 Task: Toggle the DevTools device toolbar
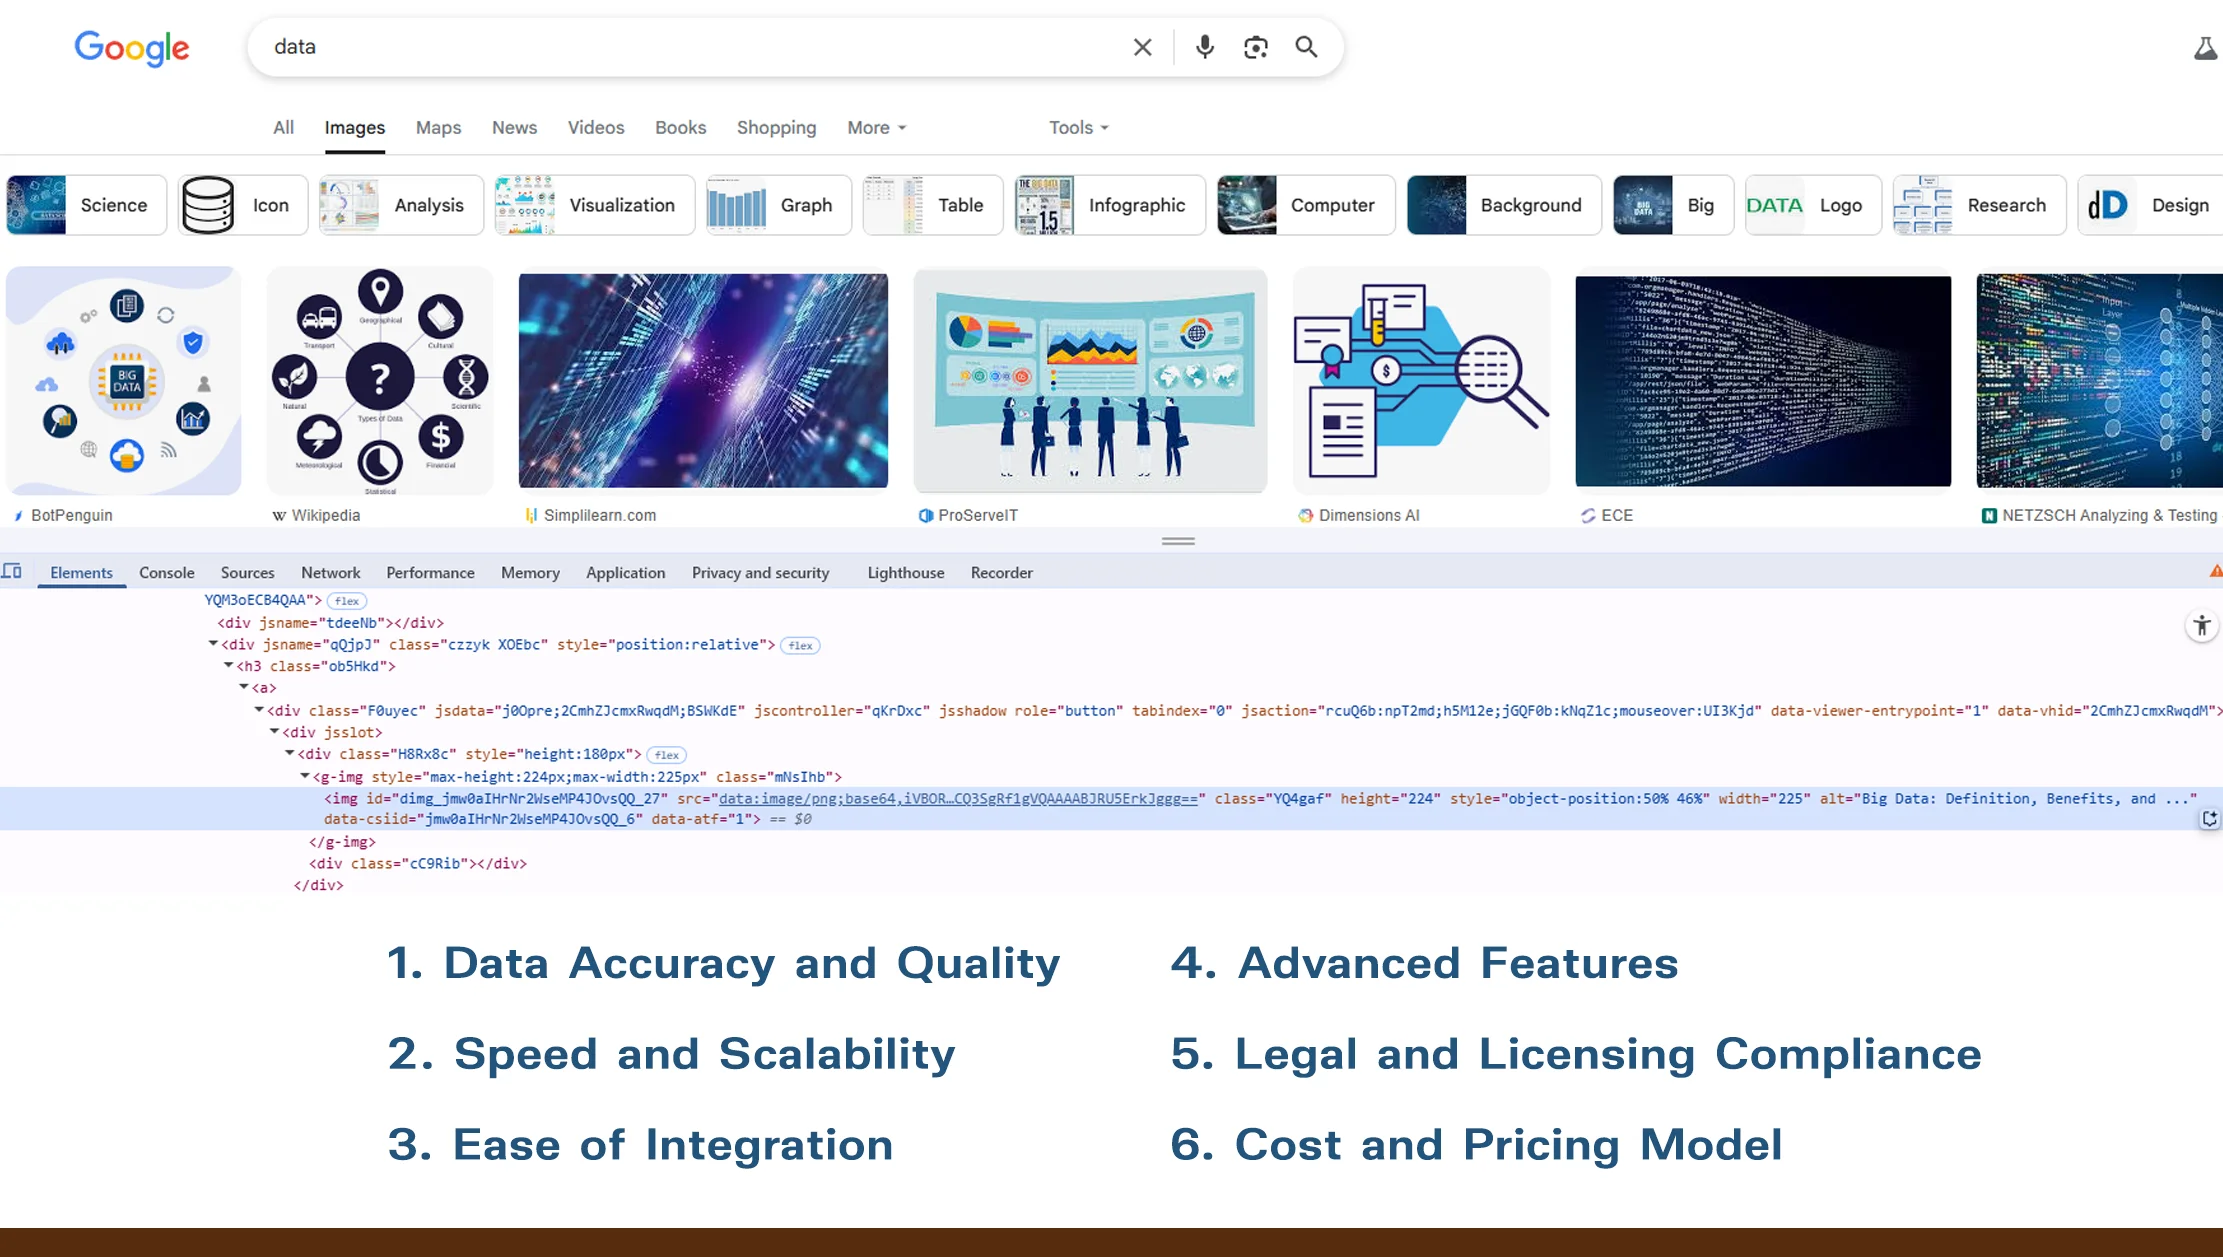12,572
